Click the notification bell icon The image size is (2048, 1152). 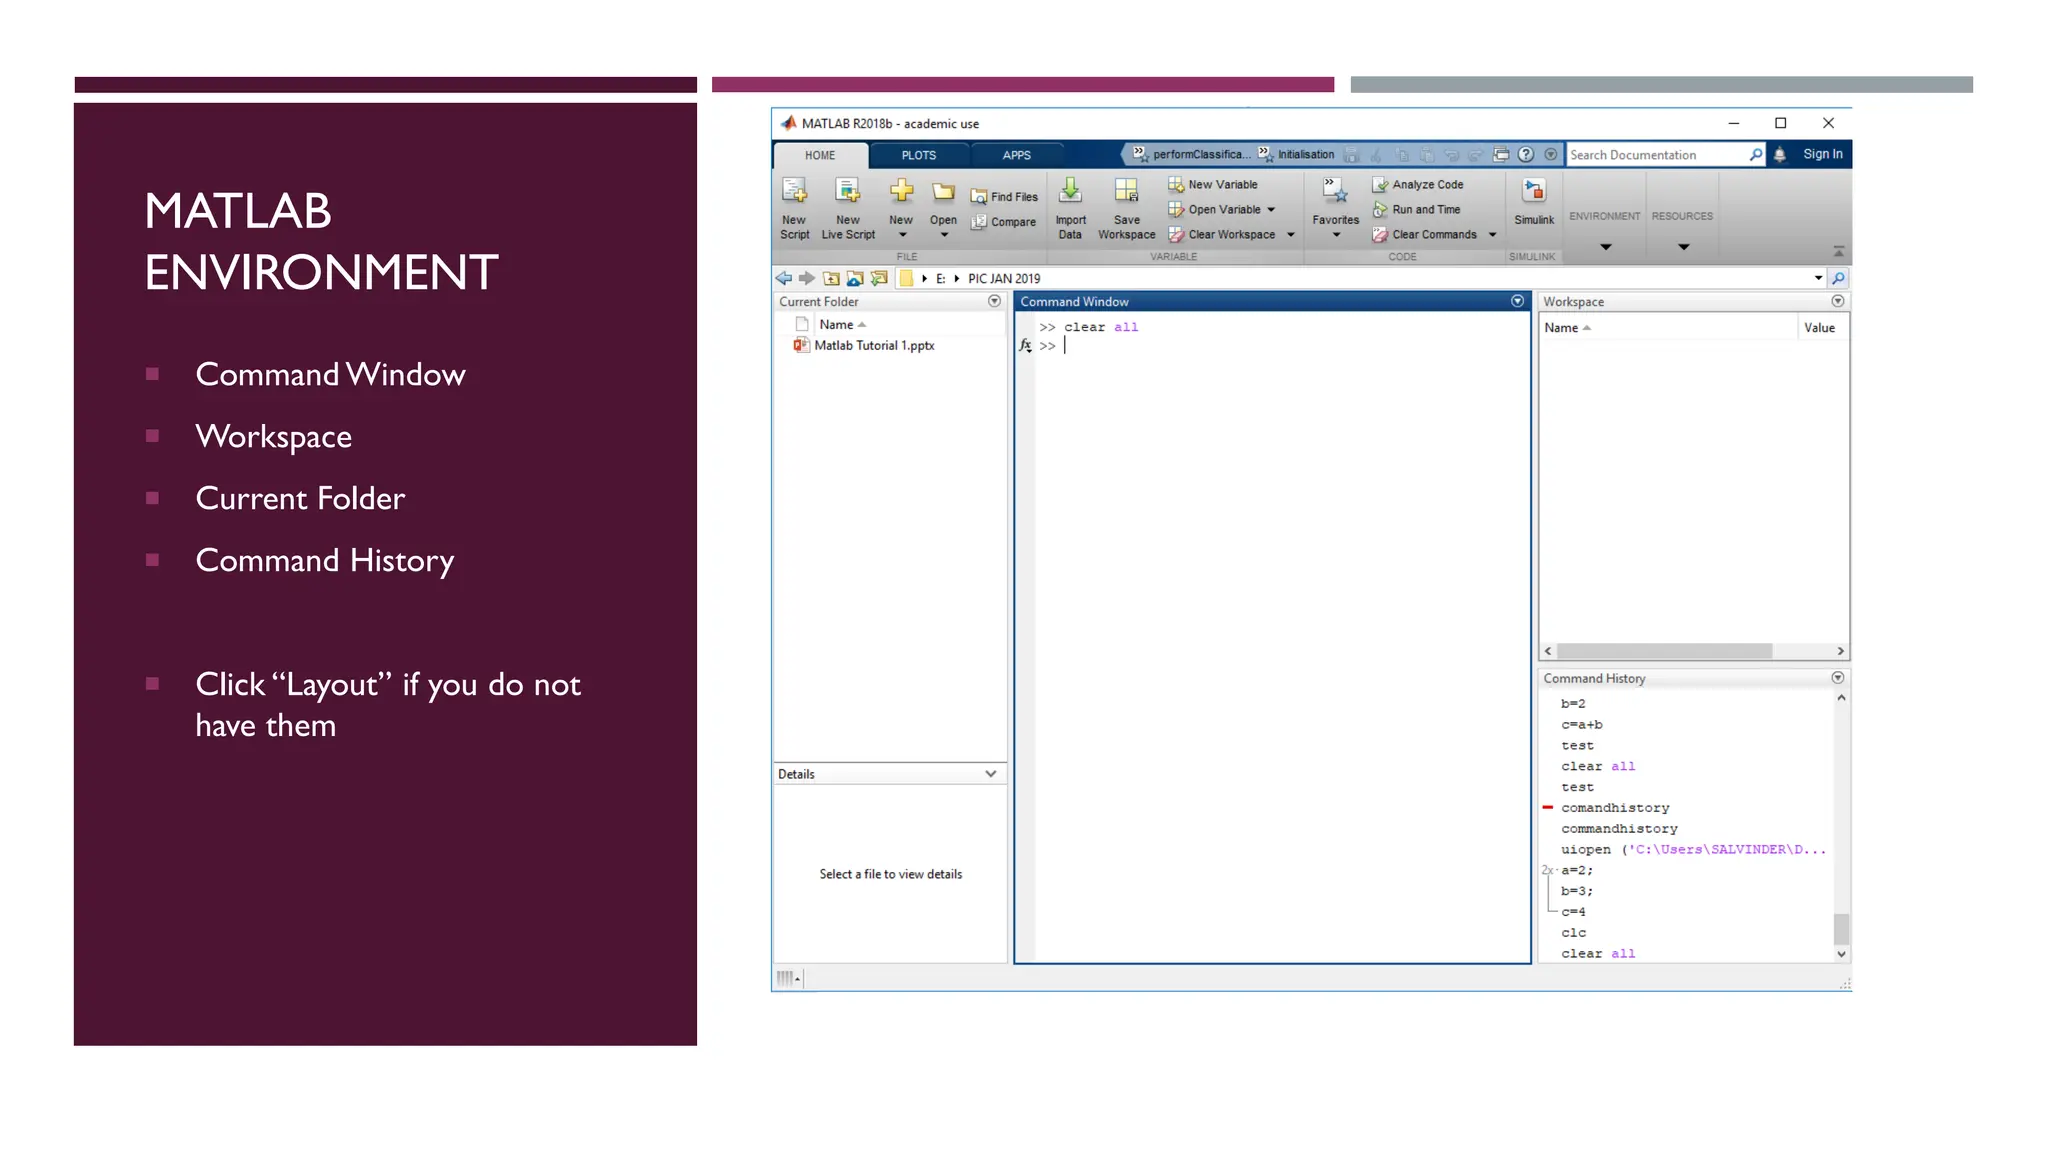pos(1780,154)
